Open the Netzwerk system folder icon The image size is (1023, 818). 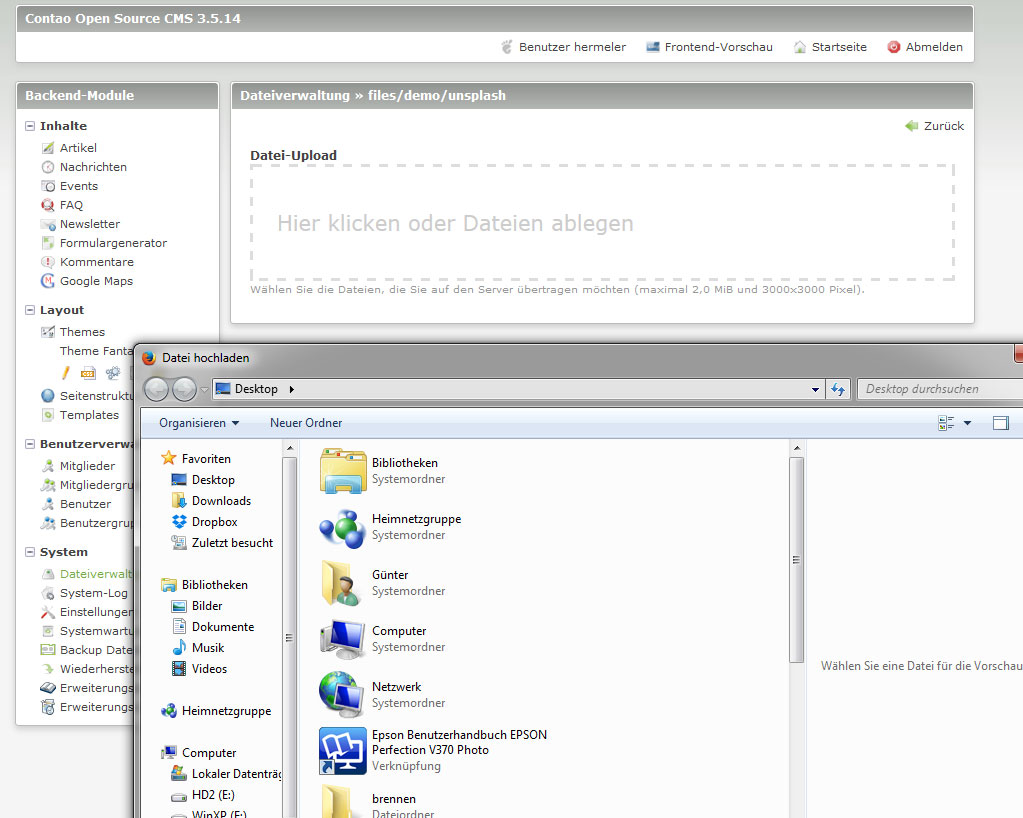click(x=342, y=694)
